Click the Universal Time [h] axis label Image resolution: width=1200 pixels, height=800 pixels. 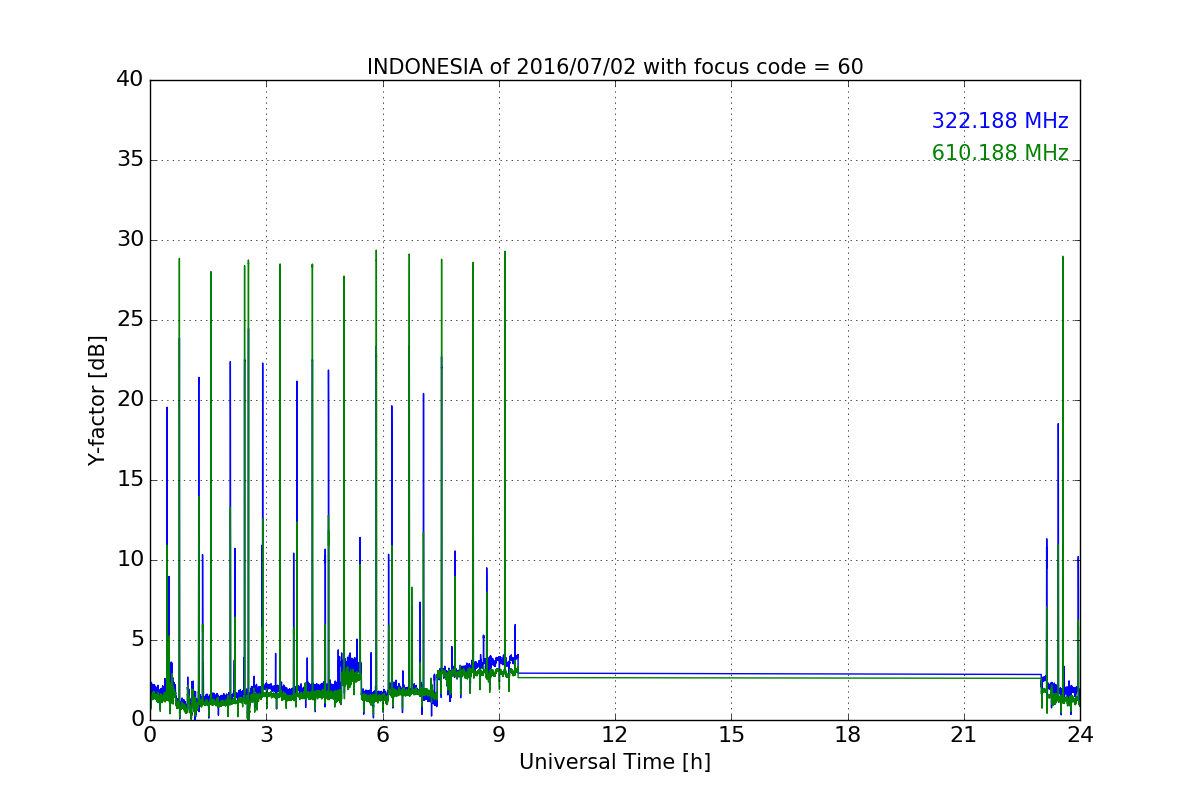(x=615, y=762)
